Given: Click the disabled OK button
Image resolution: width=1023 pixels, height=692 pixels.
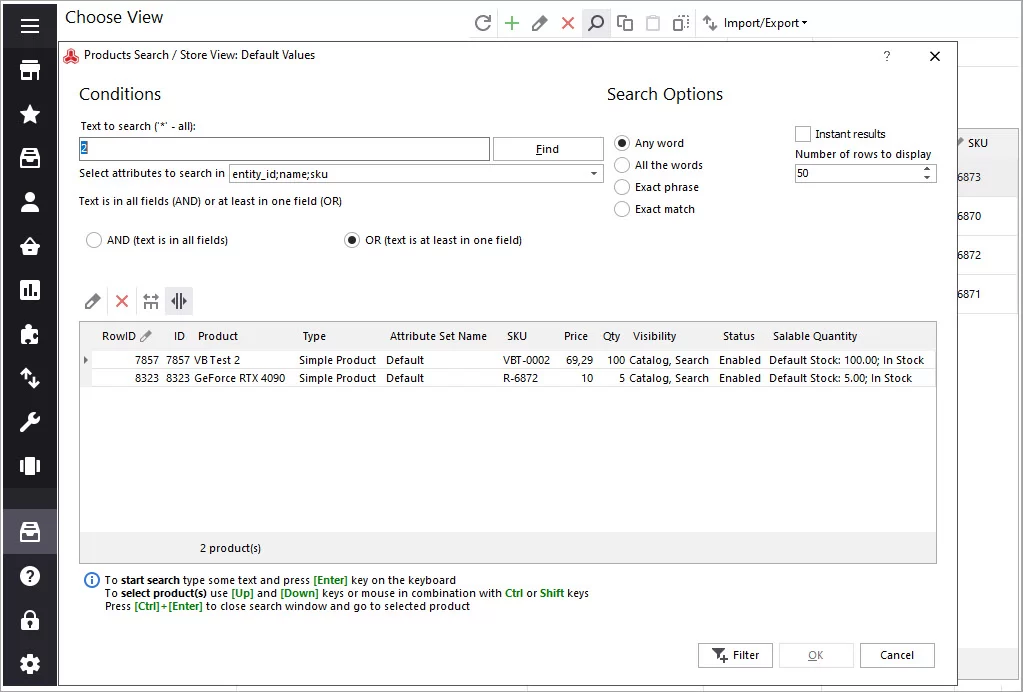Looking at the screenshot, I should (816, 655).
